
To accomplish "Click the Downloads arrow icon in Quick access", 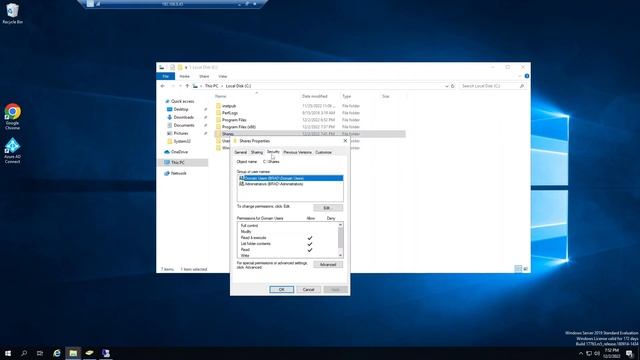I will (x=170, y=117).
